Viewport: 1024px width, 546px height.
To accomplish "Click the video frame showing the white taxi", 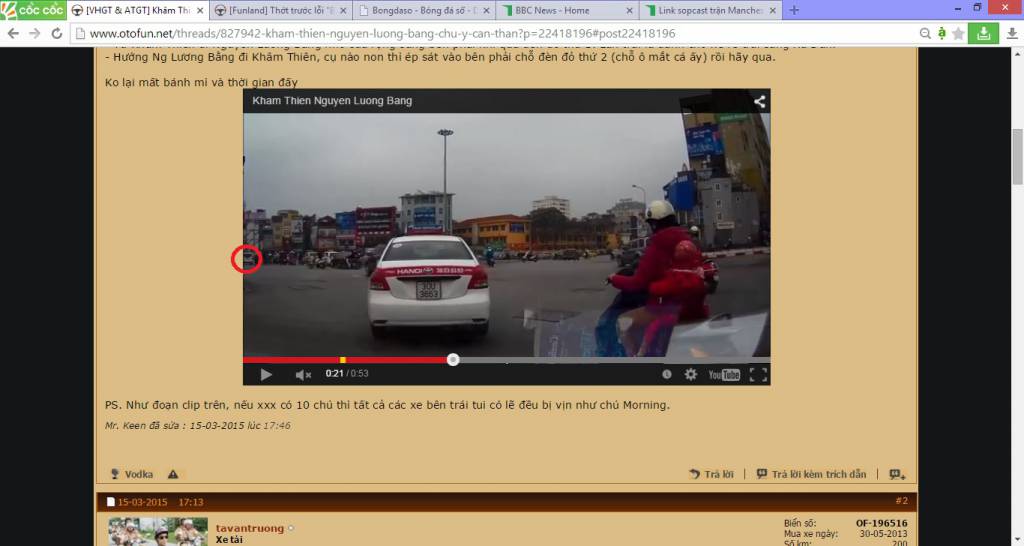I will [506, 235].
